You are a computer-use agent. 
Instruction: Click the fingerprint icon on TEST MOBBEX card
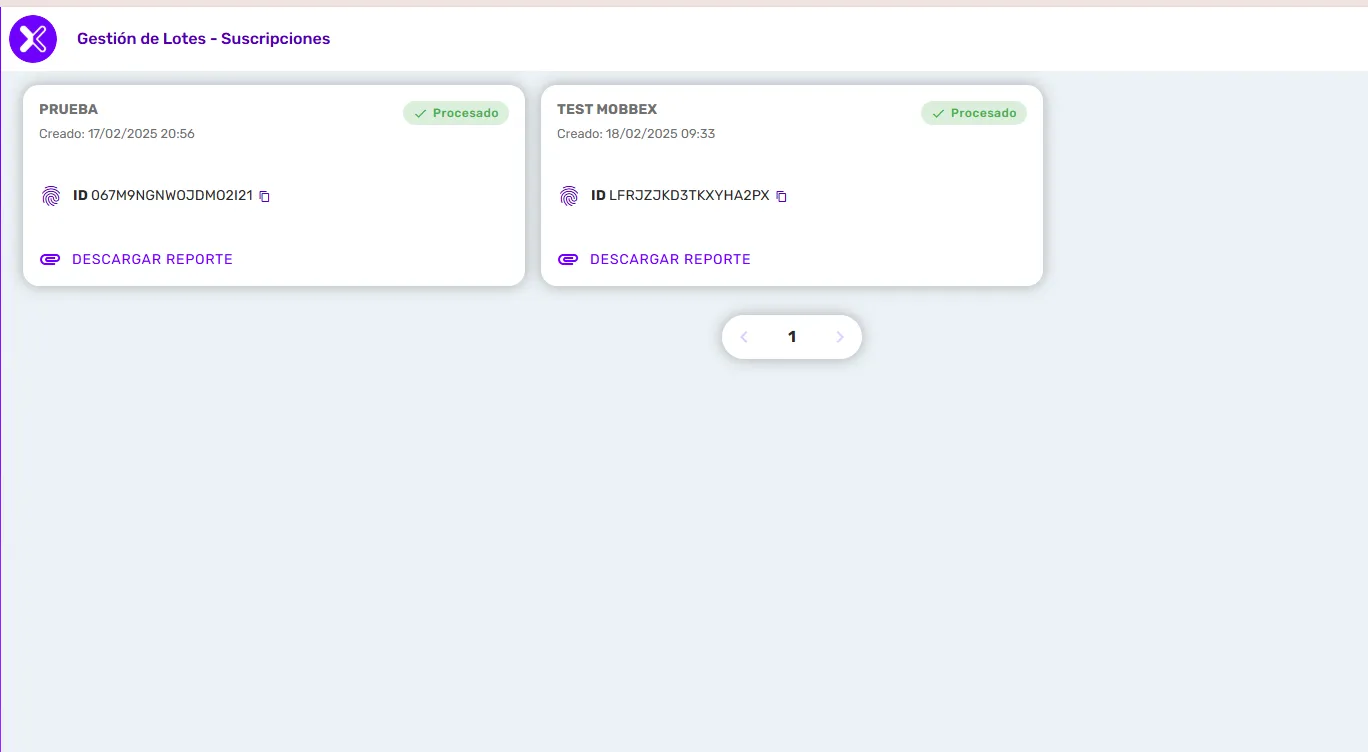click(569, 196)
